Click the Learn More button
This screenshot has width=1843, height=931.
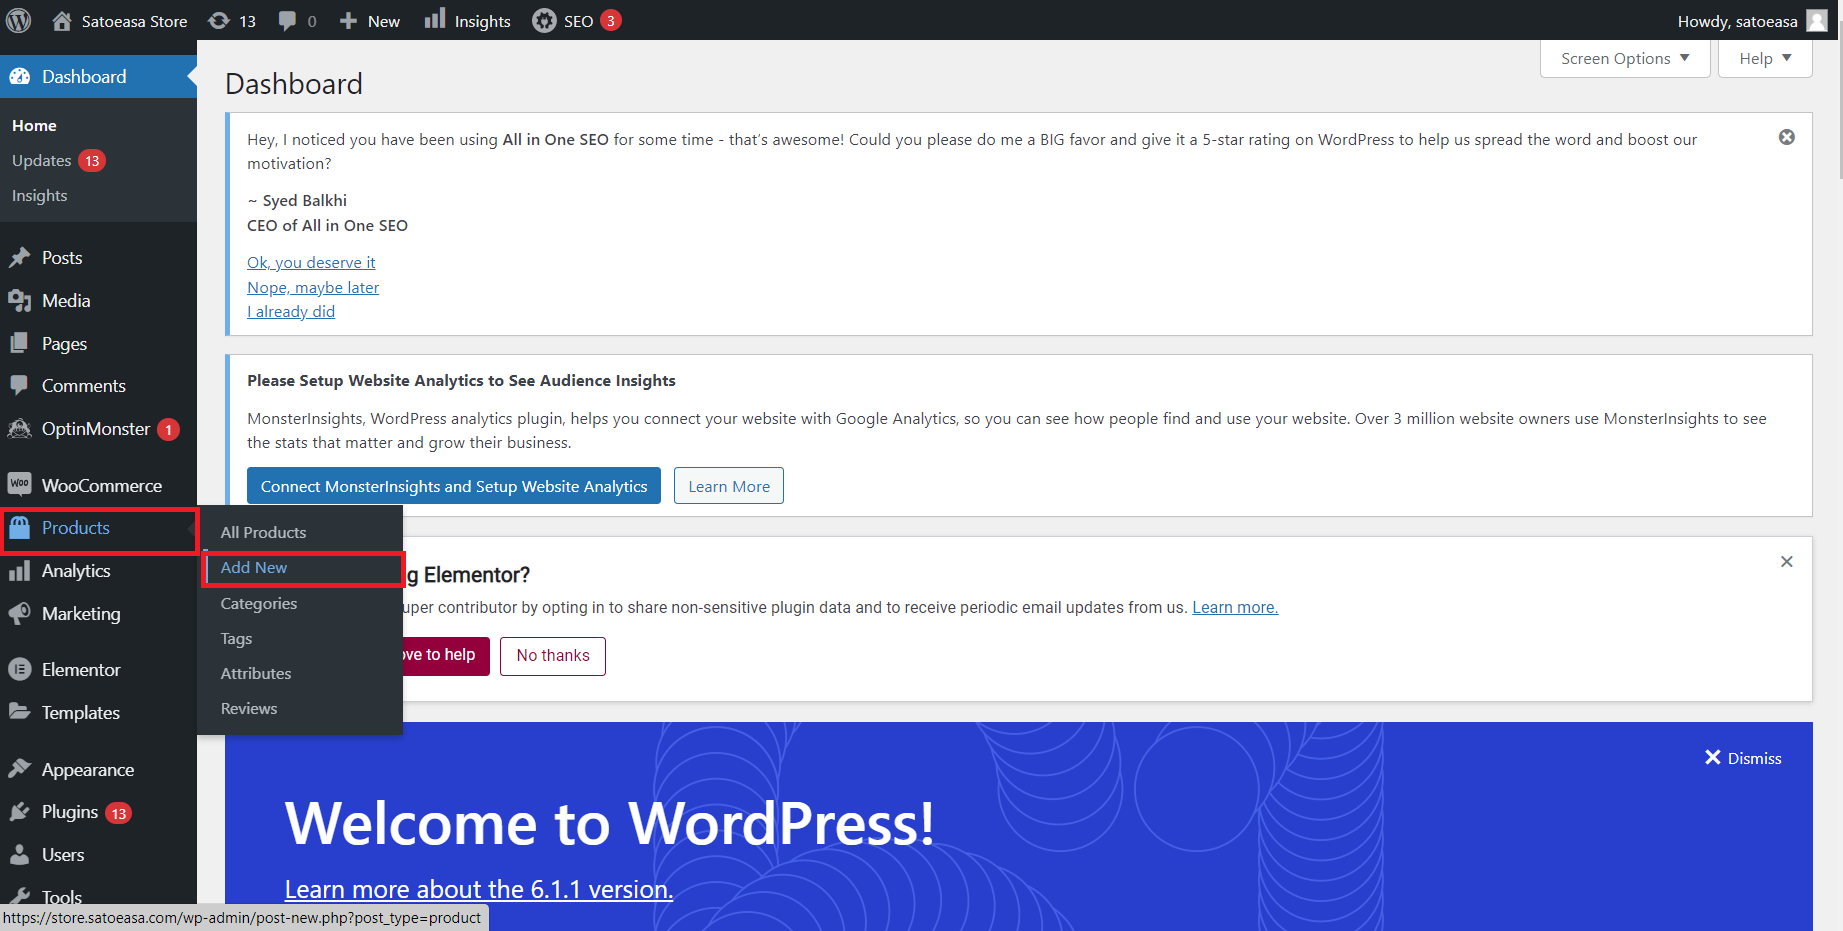[x=729, y=486]
